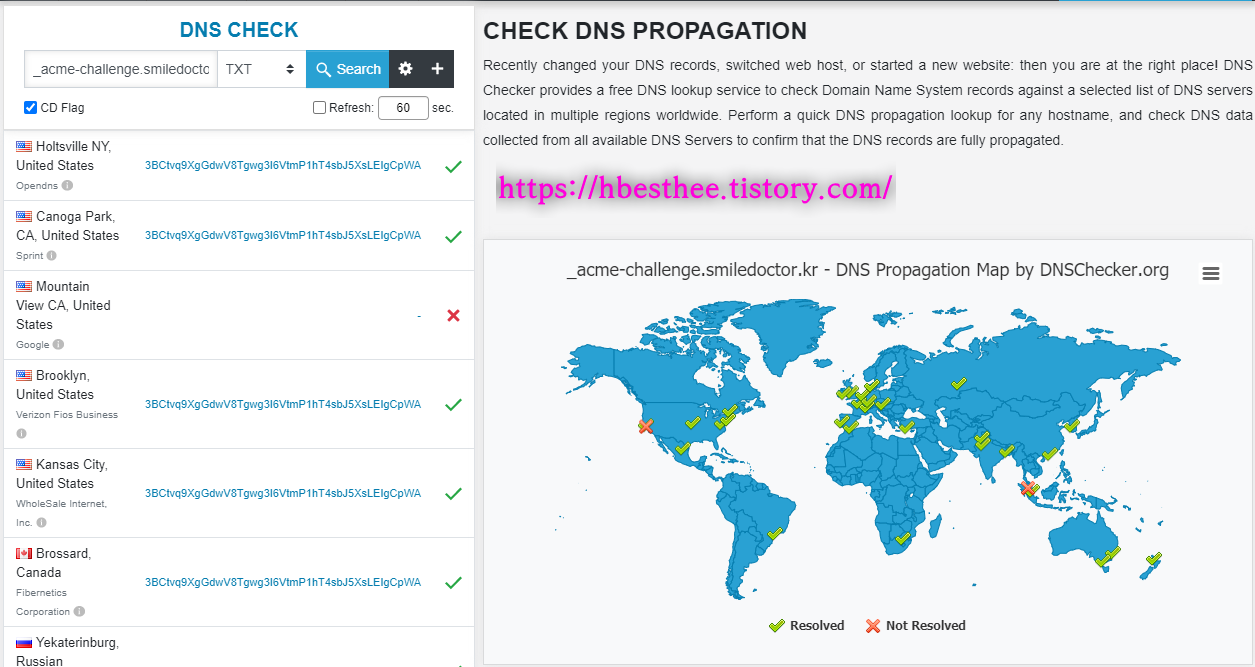
Task: Click the resolved marker in Brazil
Action: click(773, 534)
